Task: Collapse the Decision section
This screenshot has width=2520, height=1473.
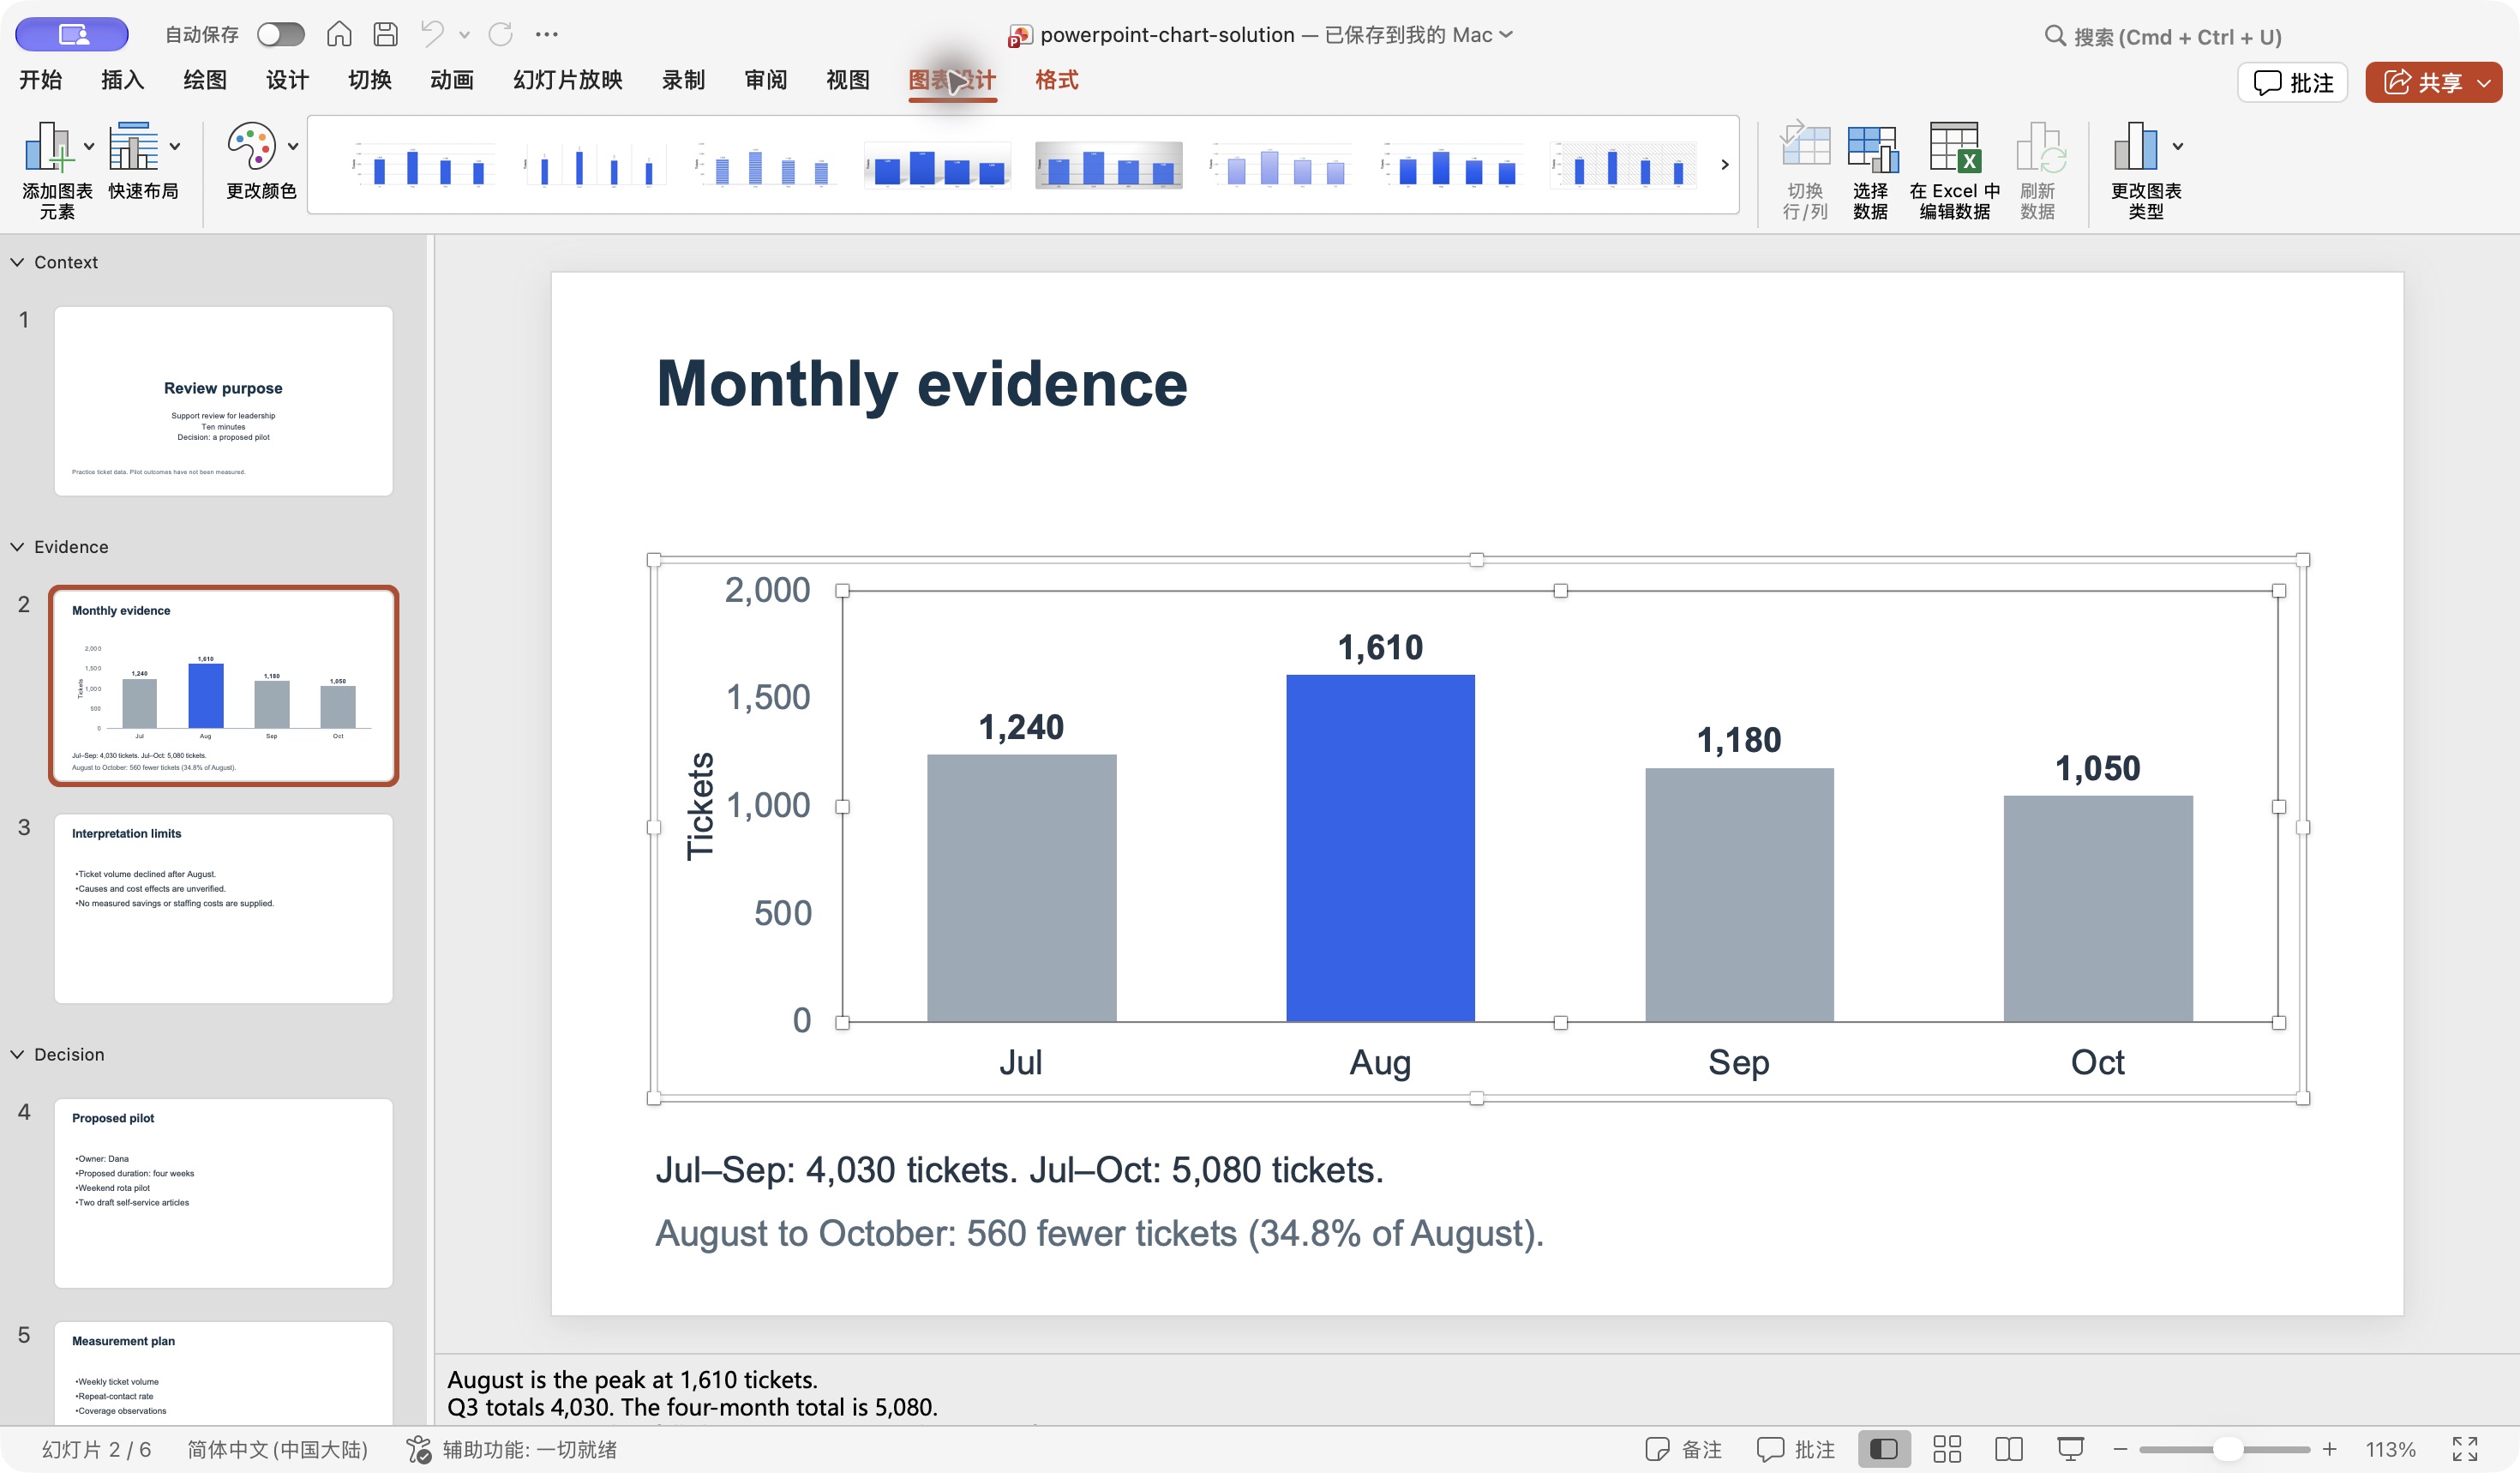Action: click(x=17, y=1055)
